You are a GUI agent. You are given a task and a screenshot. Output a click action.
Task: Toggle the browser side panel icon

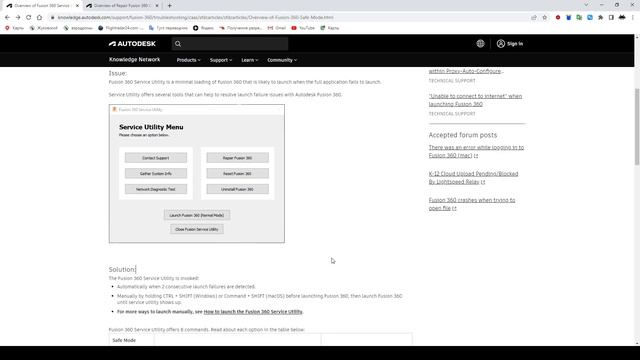611,18
